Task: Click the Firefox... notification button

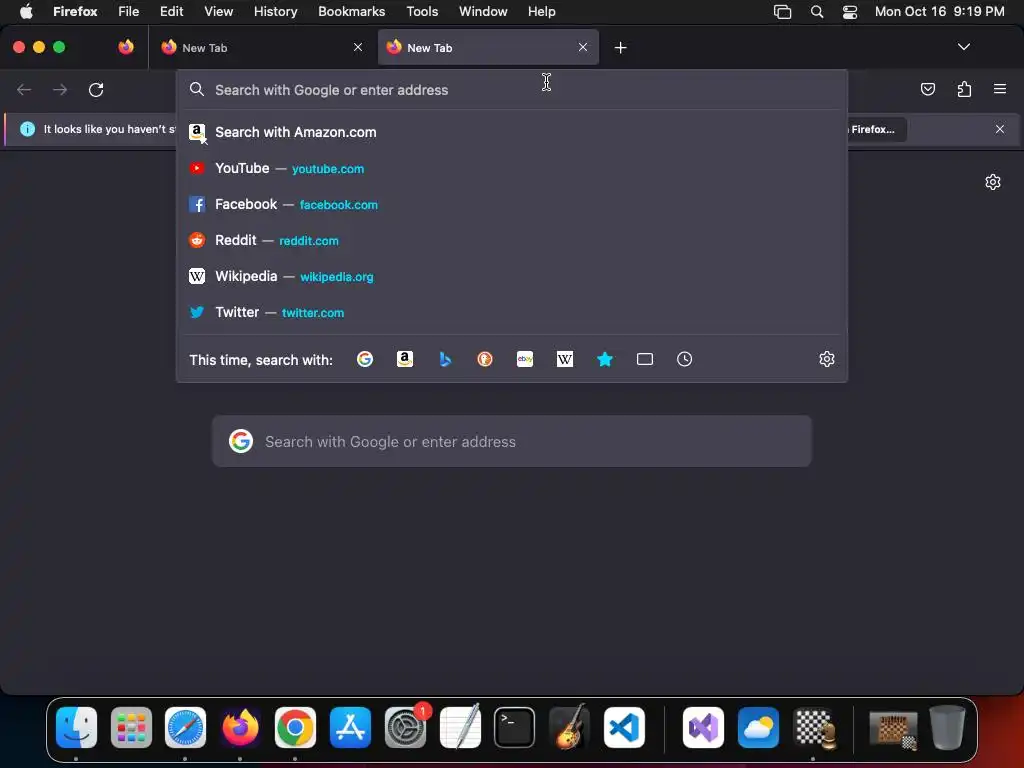Action: [x=877, y=129]
